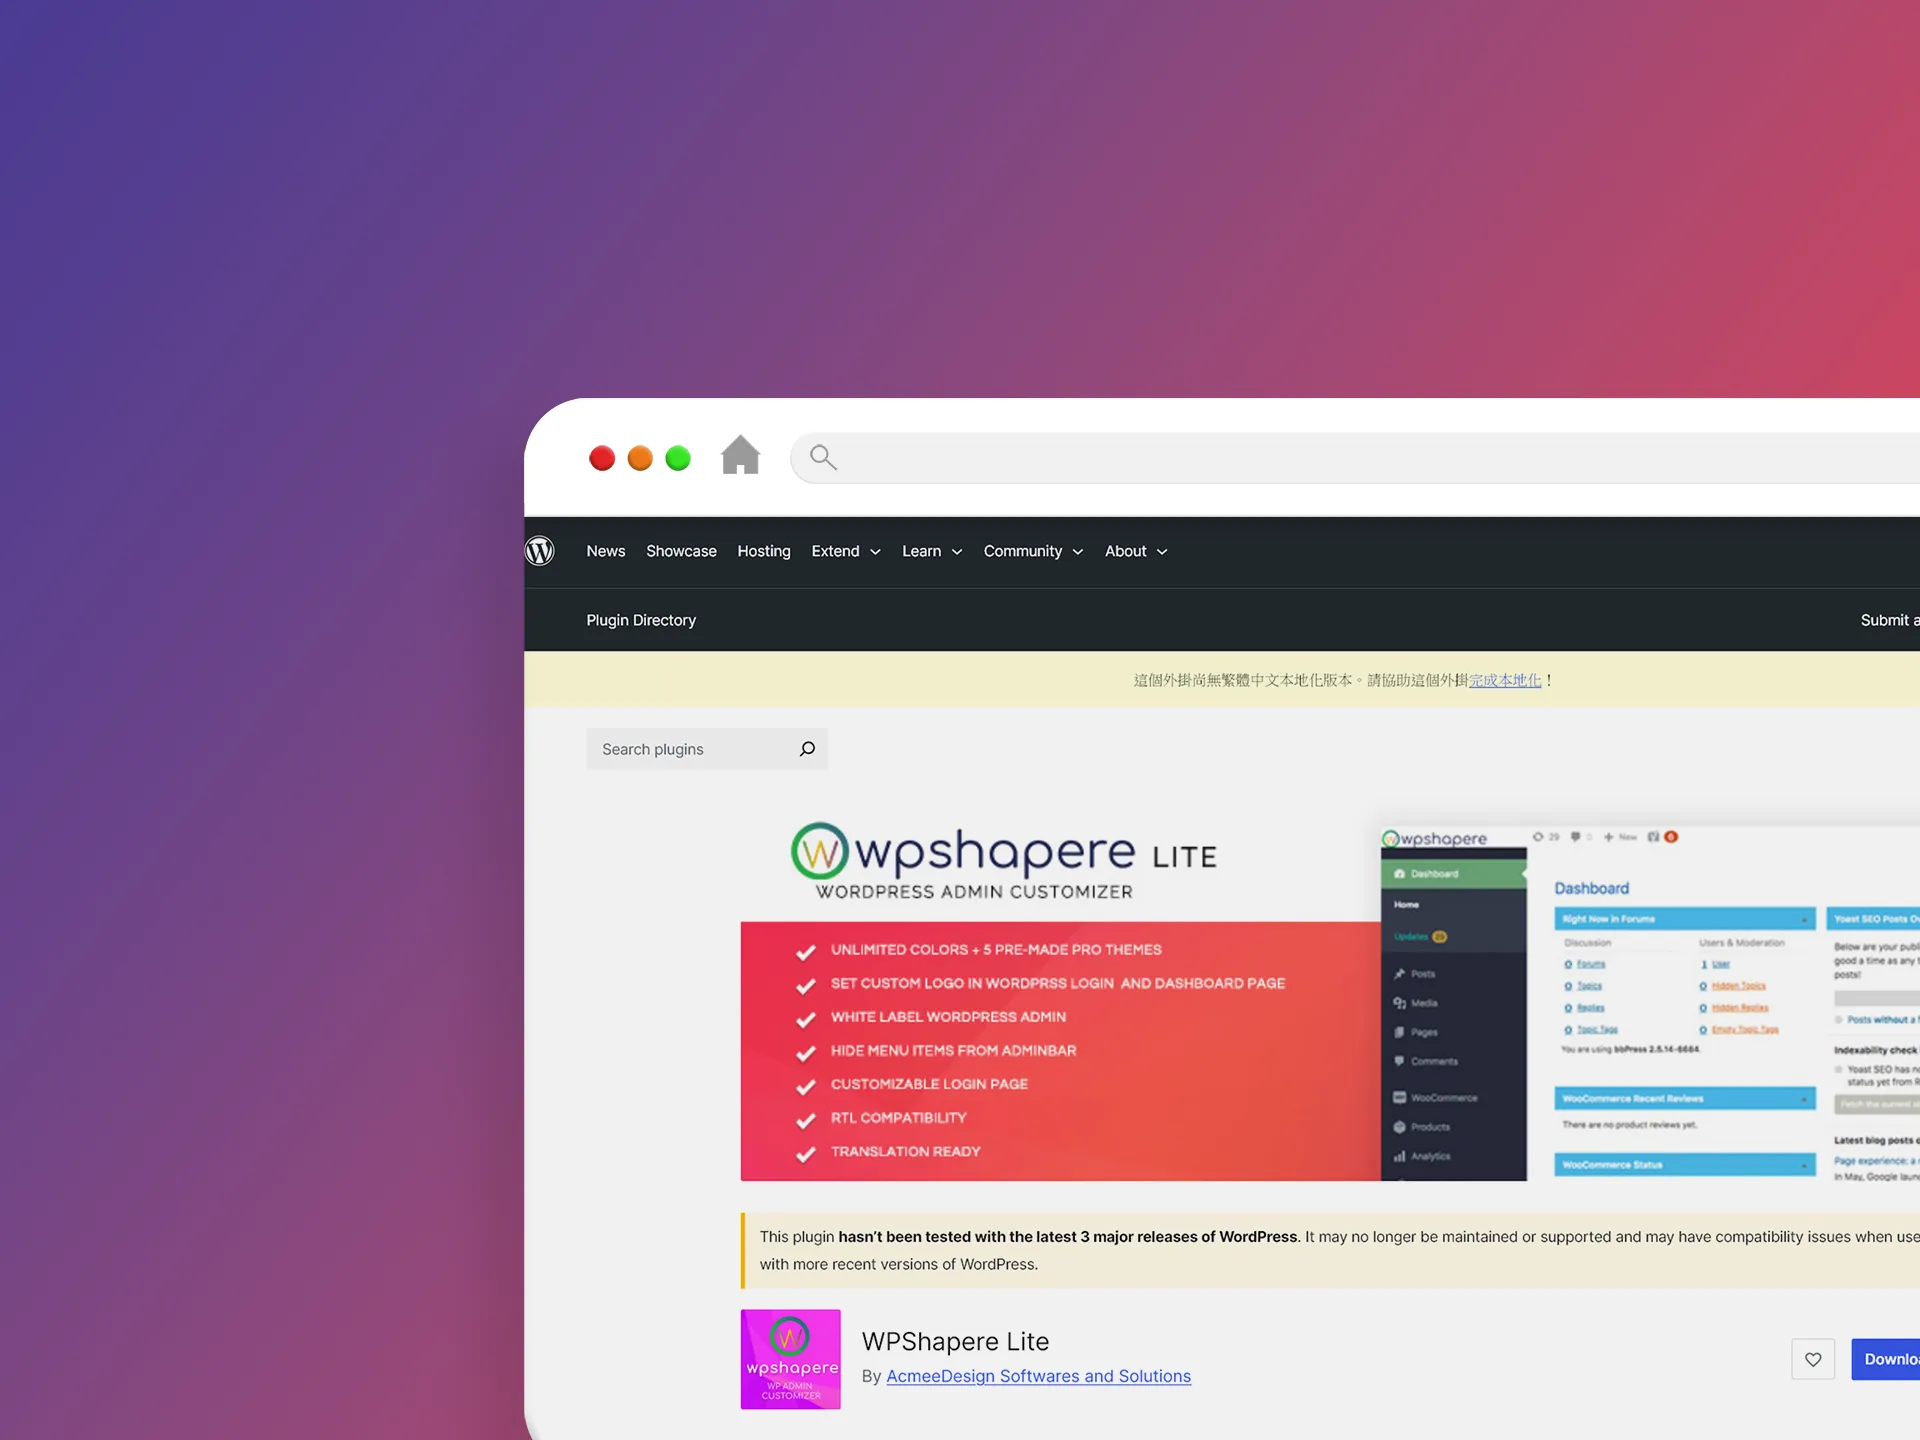
Task: Click the search plugins magnifier icon
Action: click(807, 749)
